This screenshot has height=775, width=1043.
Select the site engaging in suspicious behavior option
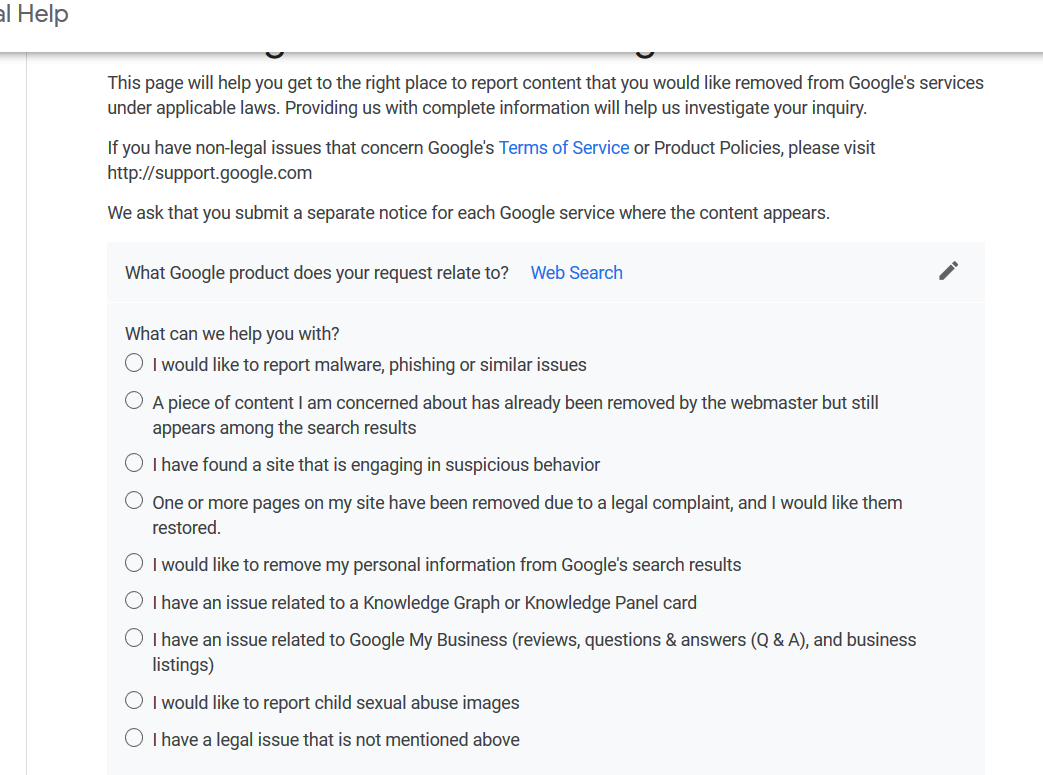tap(134, 463)
